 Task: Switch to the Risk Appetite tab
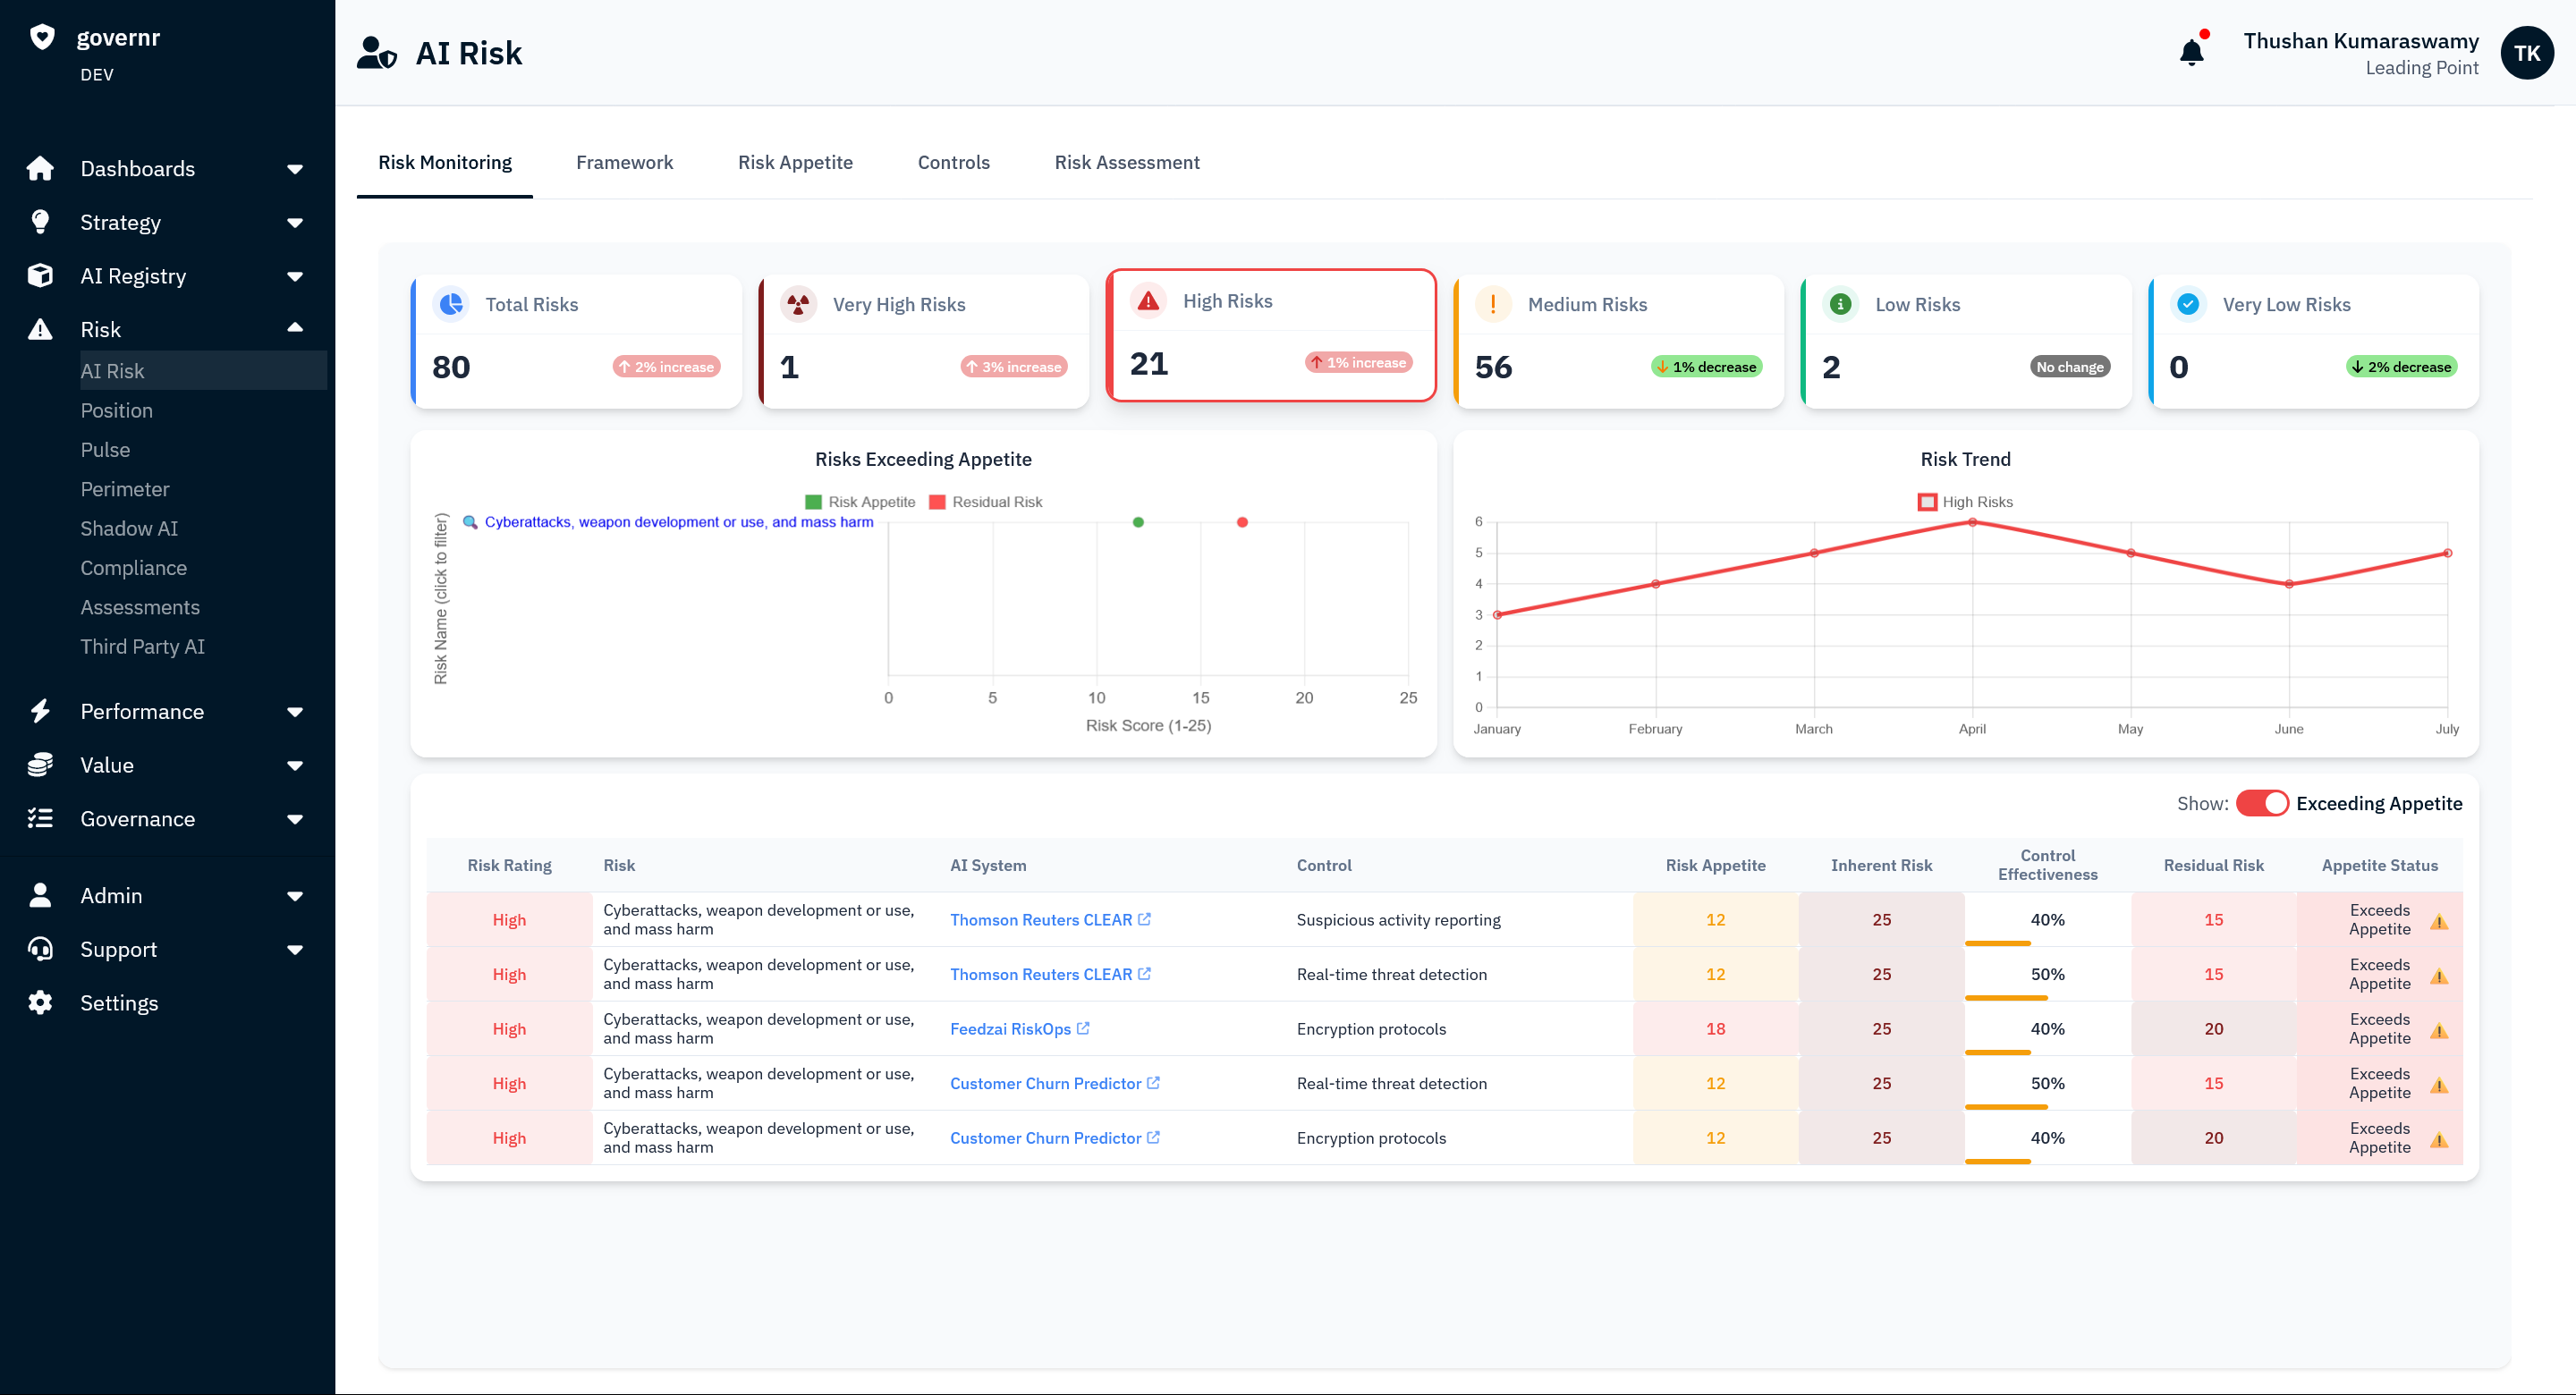[x=795, y=163]
